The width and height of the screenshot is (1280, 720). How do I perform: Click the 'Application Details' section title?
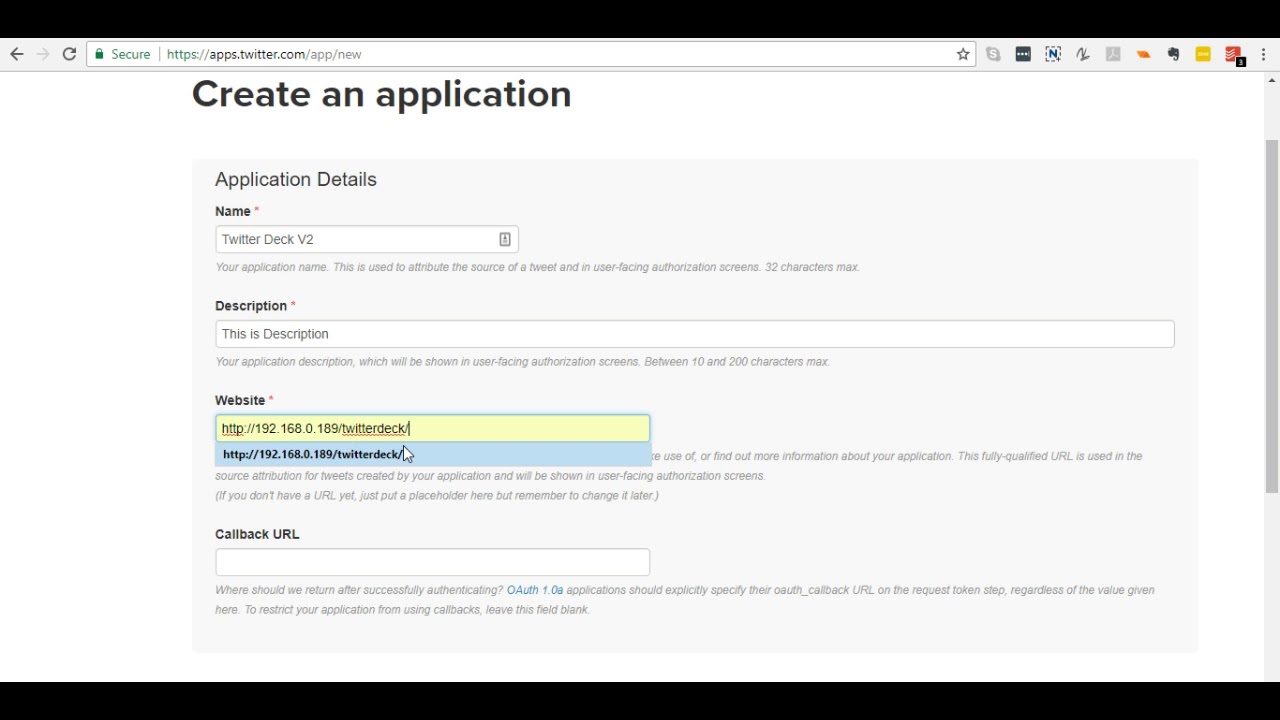point(295,179)
